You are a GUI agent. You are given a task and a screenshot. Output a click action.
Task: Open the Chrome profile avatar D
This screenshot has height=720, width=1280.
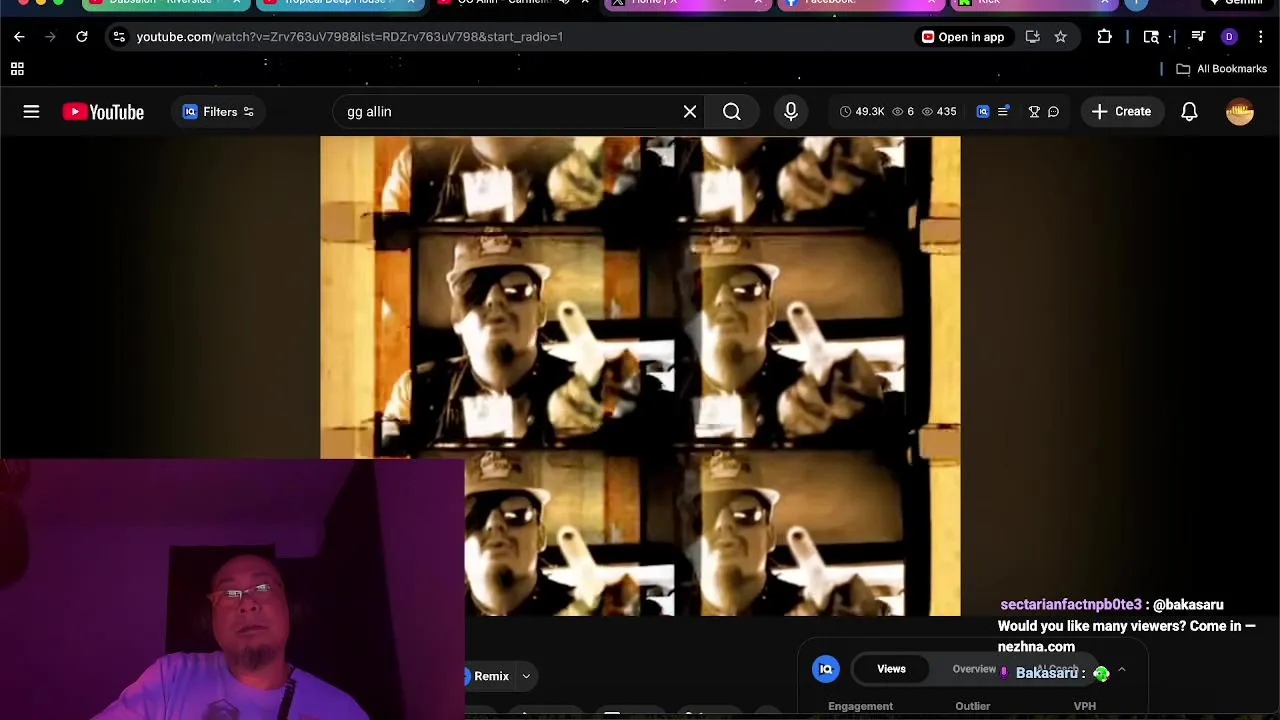pos(1229,37)
